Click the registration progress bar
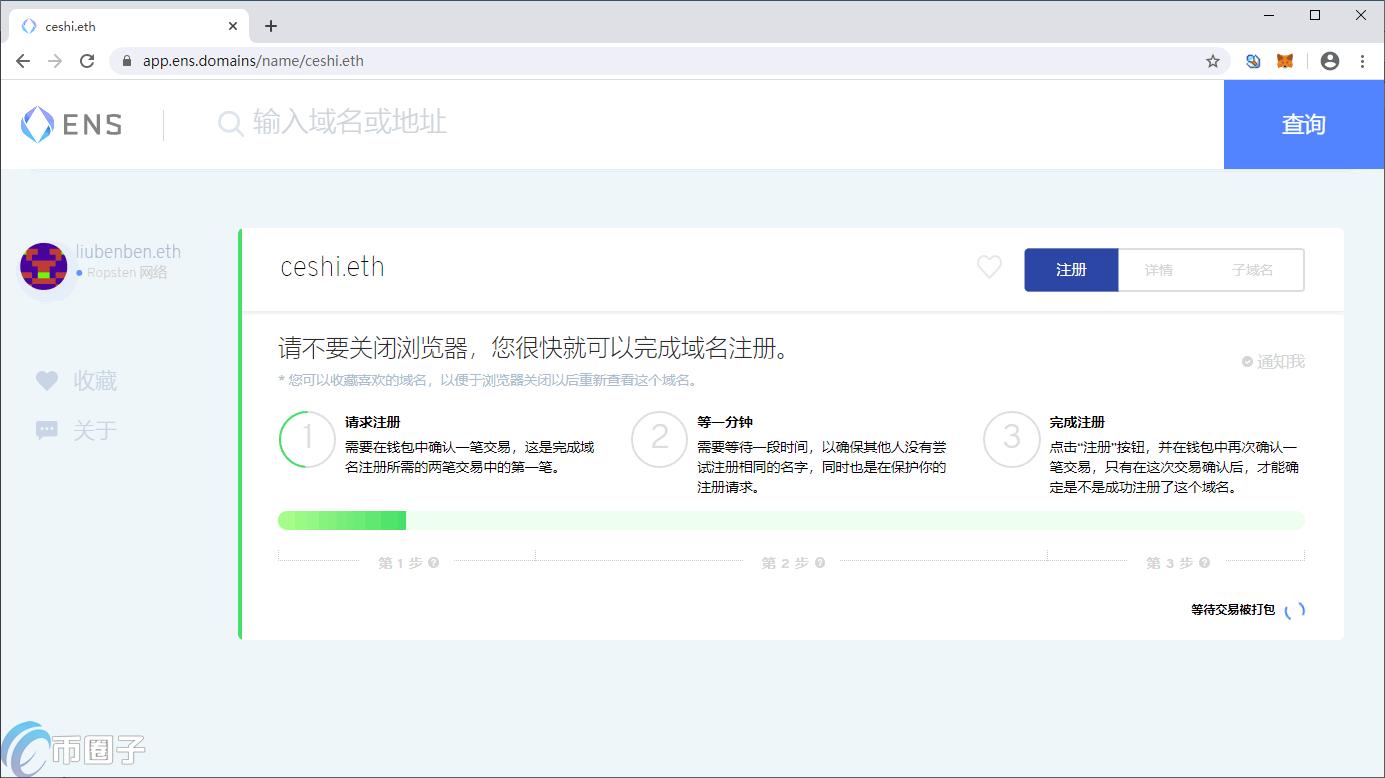 (791, 520)
